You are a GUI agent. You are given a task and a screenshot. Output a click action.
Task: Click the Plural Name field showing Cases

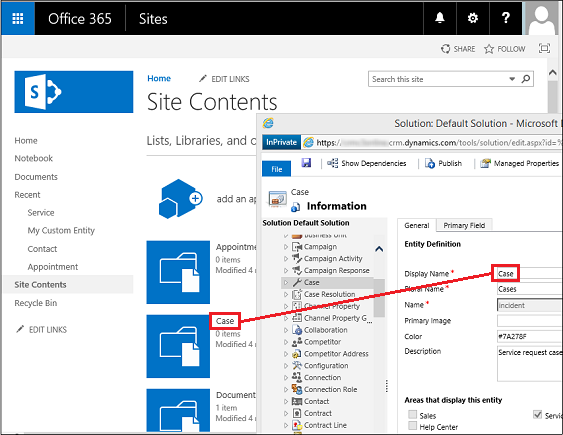tap(529, 289)
